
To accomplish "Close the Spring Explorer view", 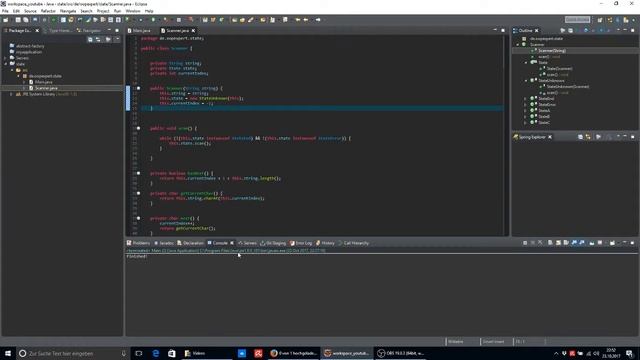I will pos(550,137).
